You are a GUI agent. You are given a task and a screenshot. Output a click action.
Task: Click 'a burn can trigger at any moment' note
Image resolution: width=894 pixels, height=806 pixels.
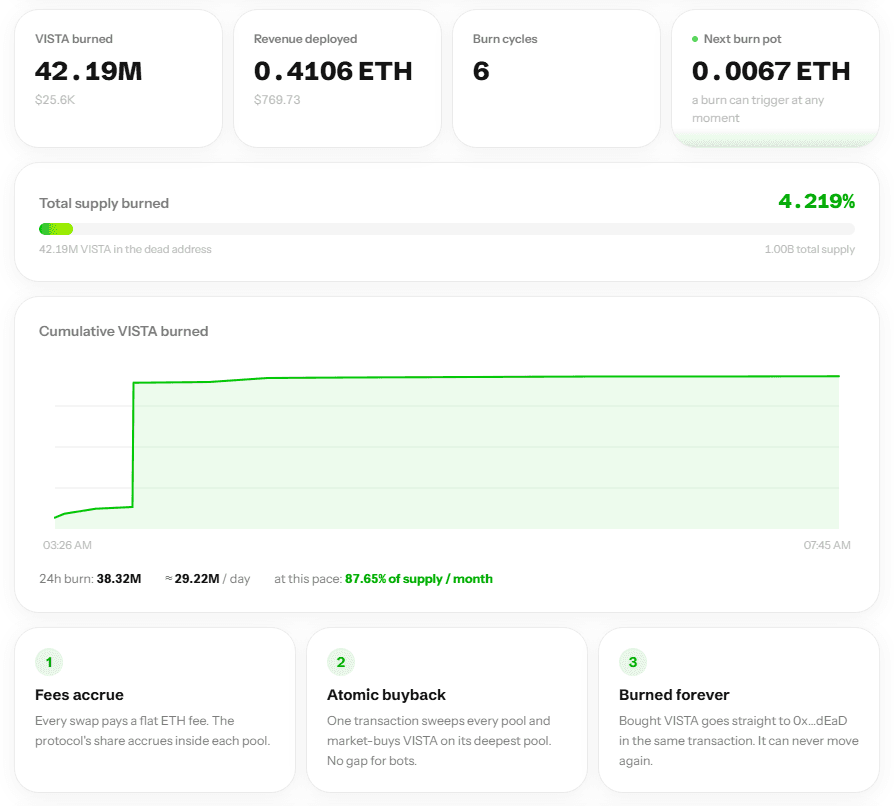click(758, 109)
